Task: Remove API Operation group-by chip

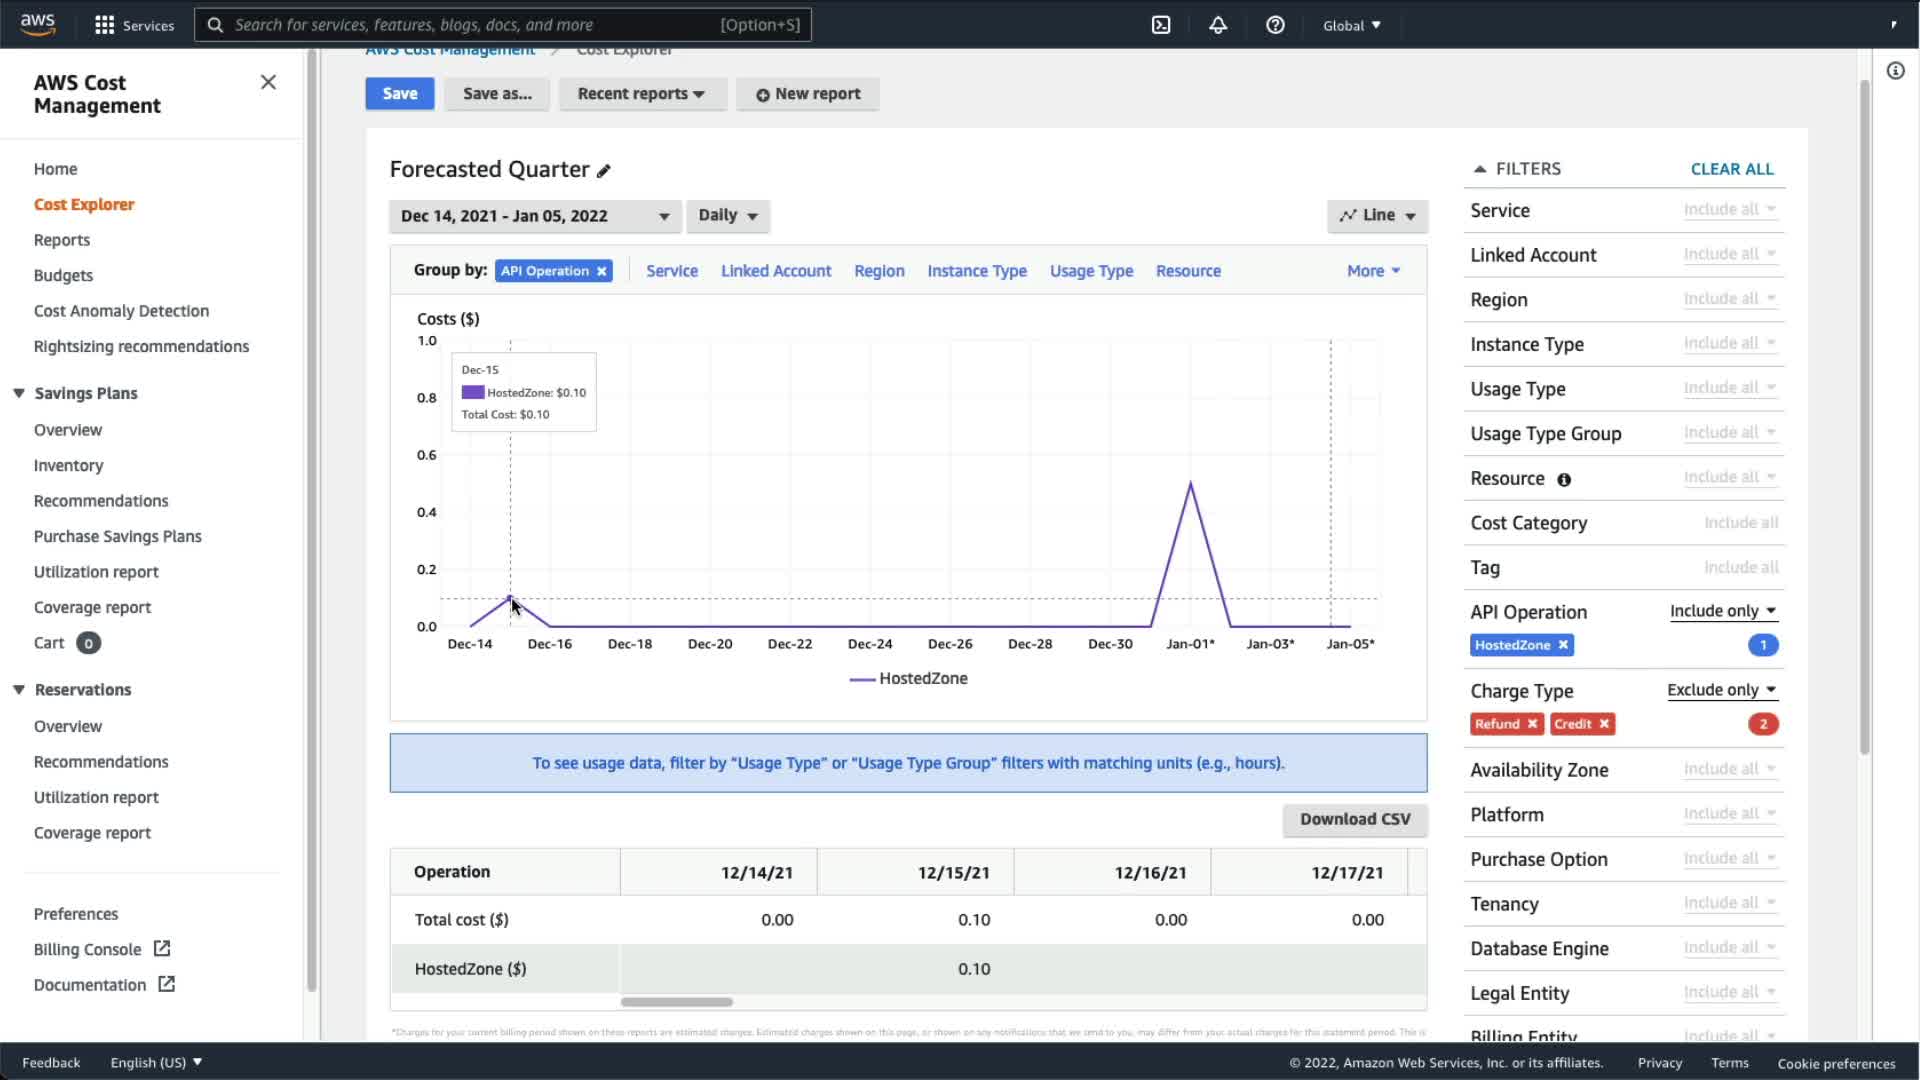Action: tap(602, 271)
